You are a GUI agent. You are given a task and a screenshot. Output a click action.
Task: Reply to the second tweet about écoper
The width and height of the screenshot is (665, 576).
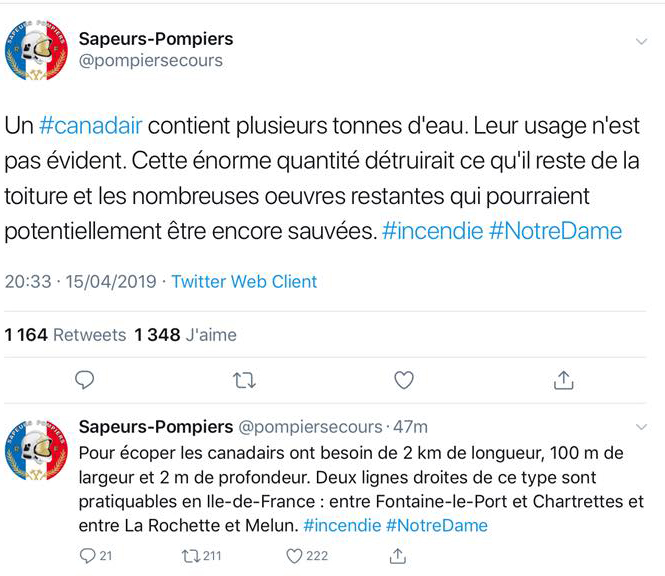click(x=87, y=555)
